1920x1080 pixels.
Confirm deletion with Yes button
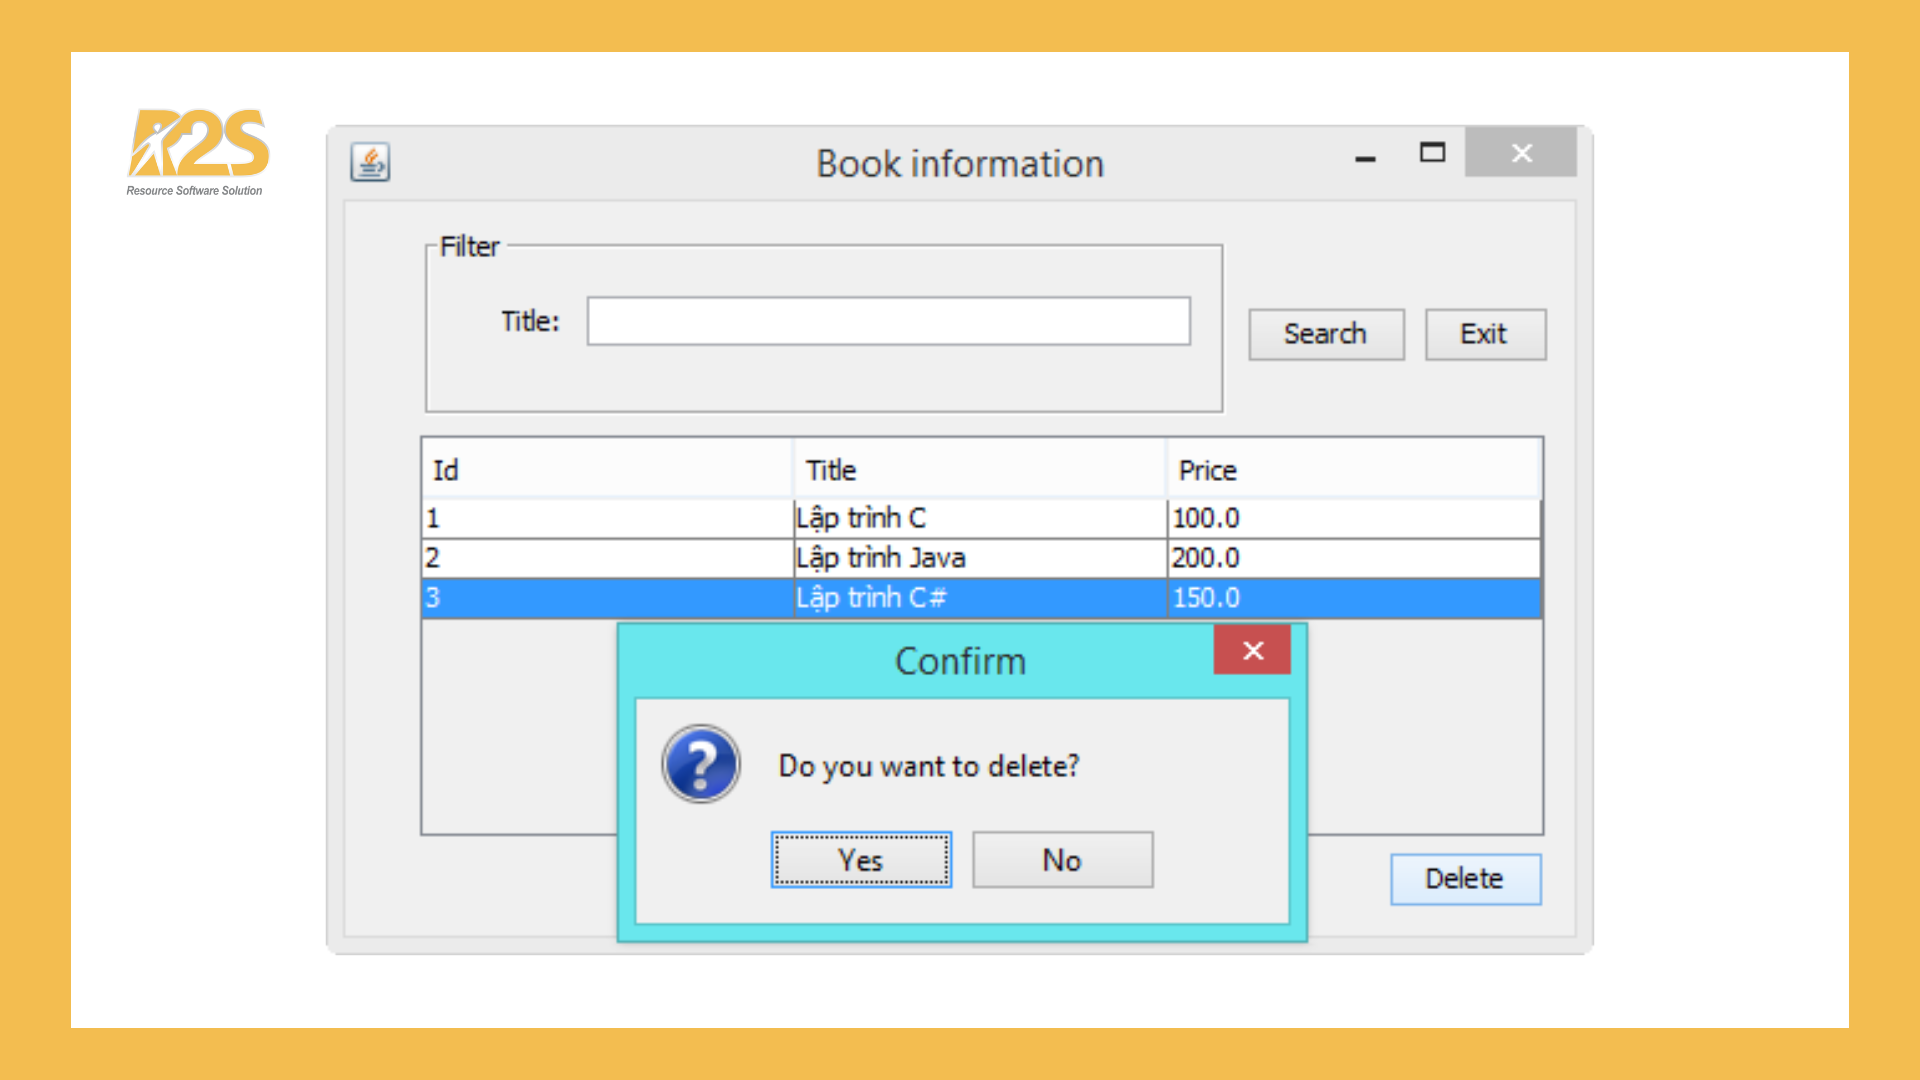click(x=861, y=860)
